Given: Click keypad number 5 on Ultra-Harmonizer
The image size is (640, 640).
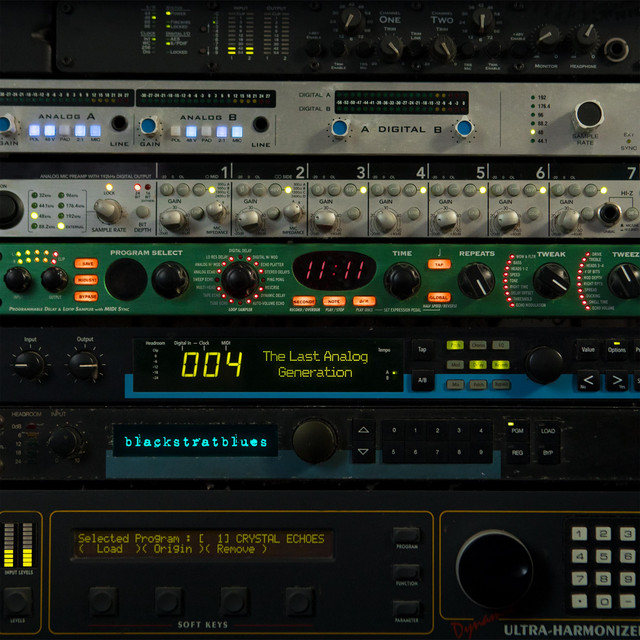Looking at the screenshot, I should 603,556.
